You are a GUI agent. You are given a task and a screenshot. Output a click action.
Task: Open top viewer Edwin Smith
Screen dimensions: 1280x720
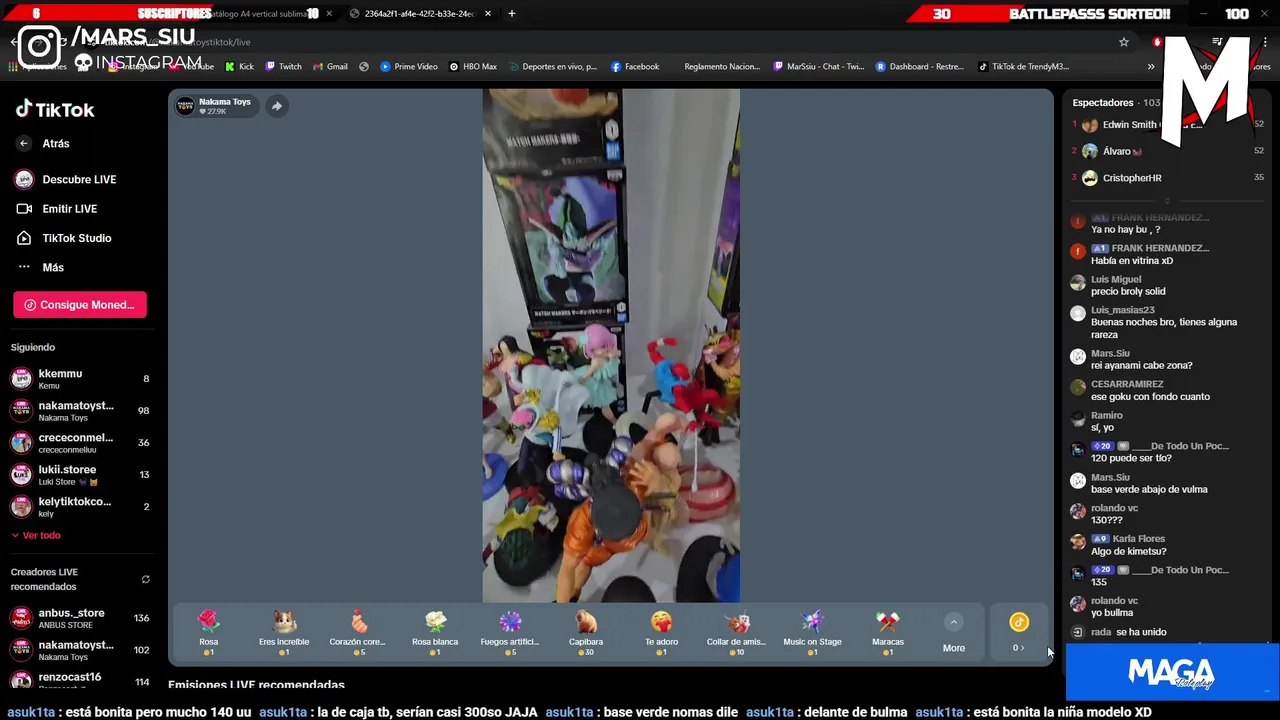[x=1168, y=125]
